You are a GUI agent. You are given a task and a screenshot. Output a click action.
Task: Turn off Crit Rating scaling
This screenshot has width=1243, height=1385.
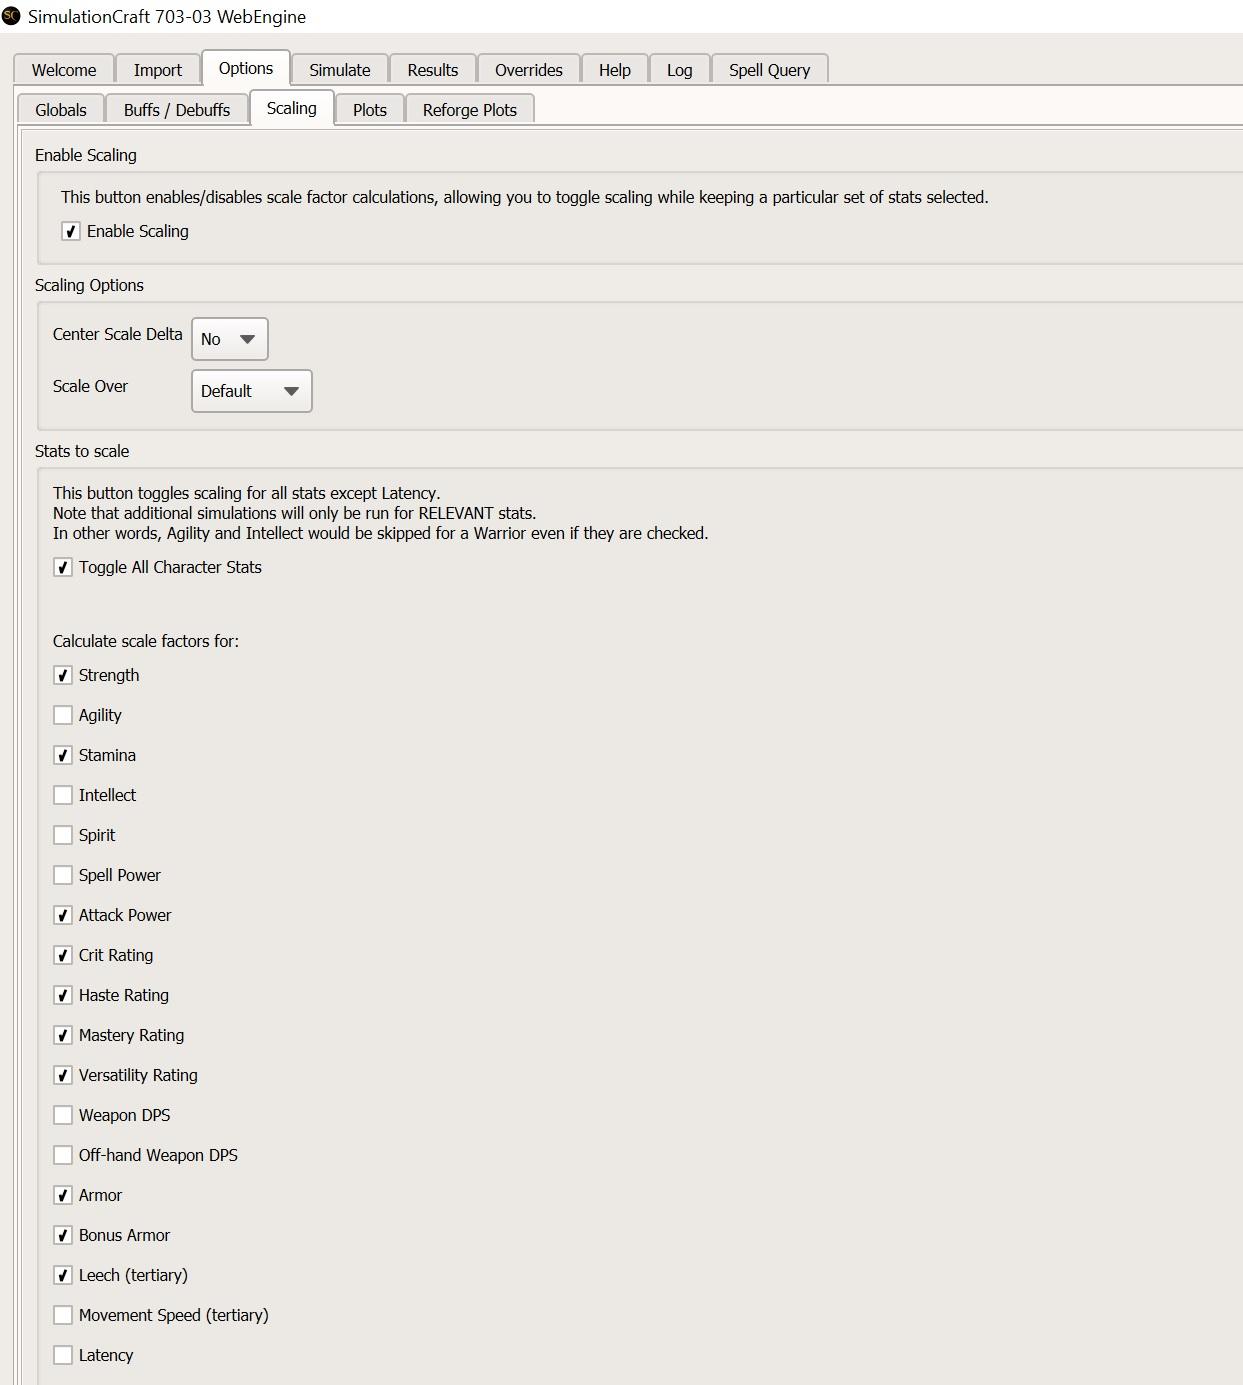click(x=63, y=956)
